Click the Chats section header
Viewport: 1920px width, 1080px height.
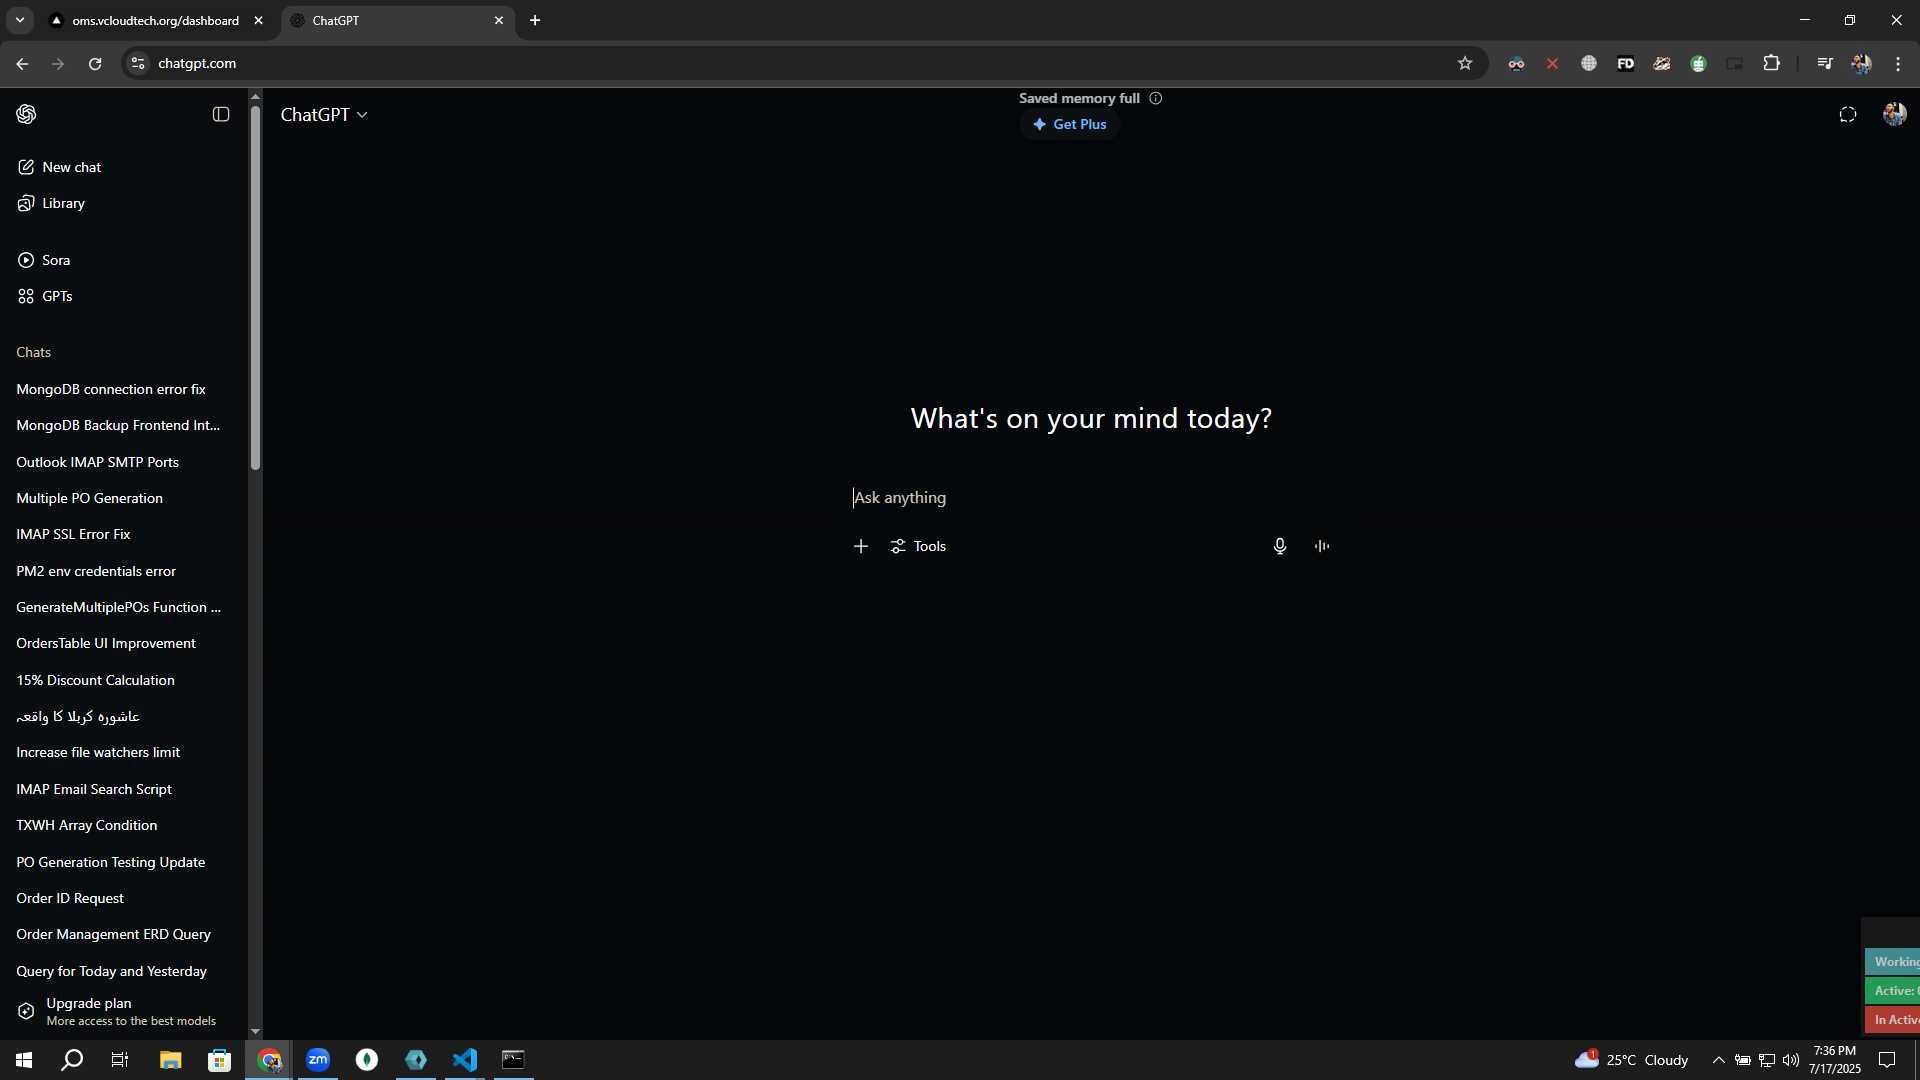[x=33, y=352]
